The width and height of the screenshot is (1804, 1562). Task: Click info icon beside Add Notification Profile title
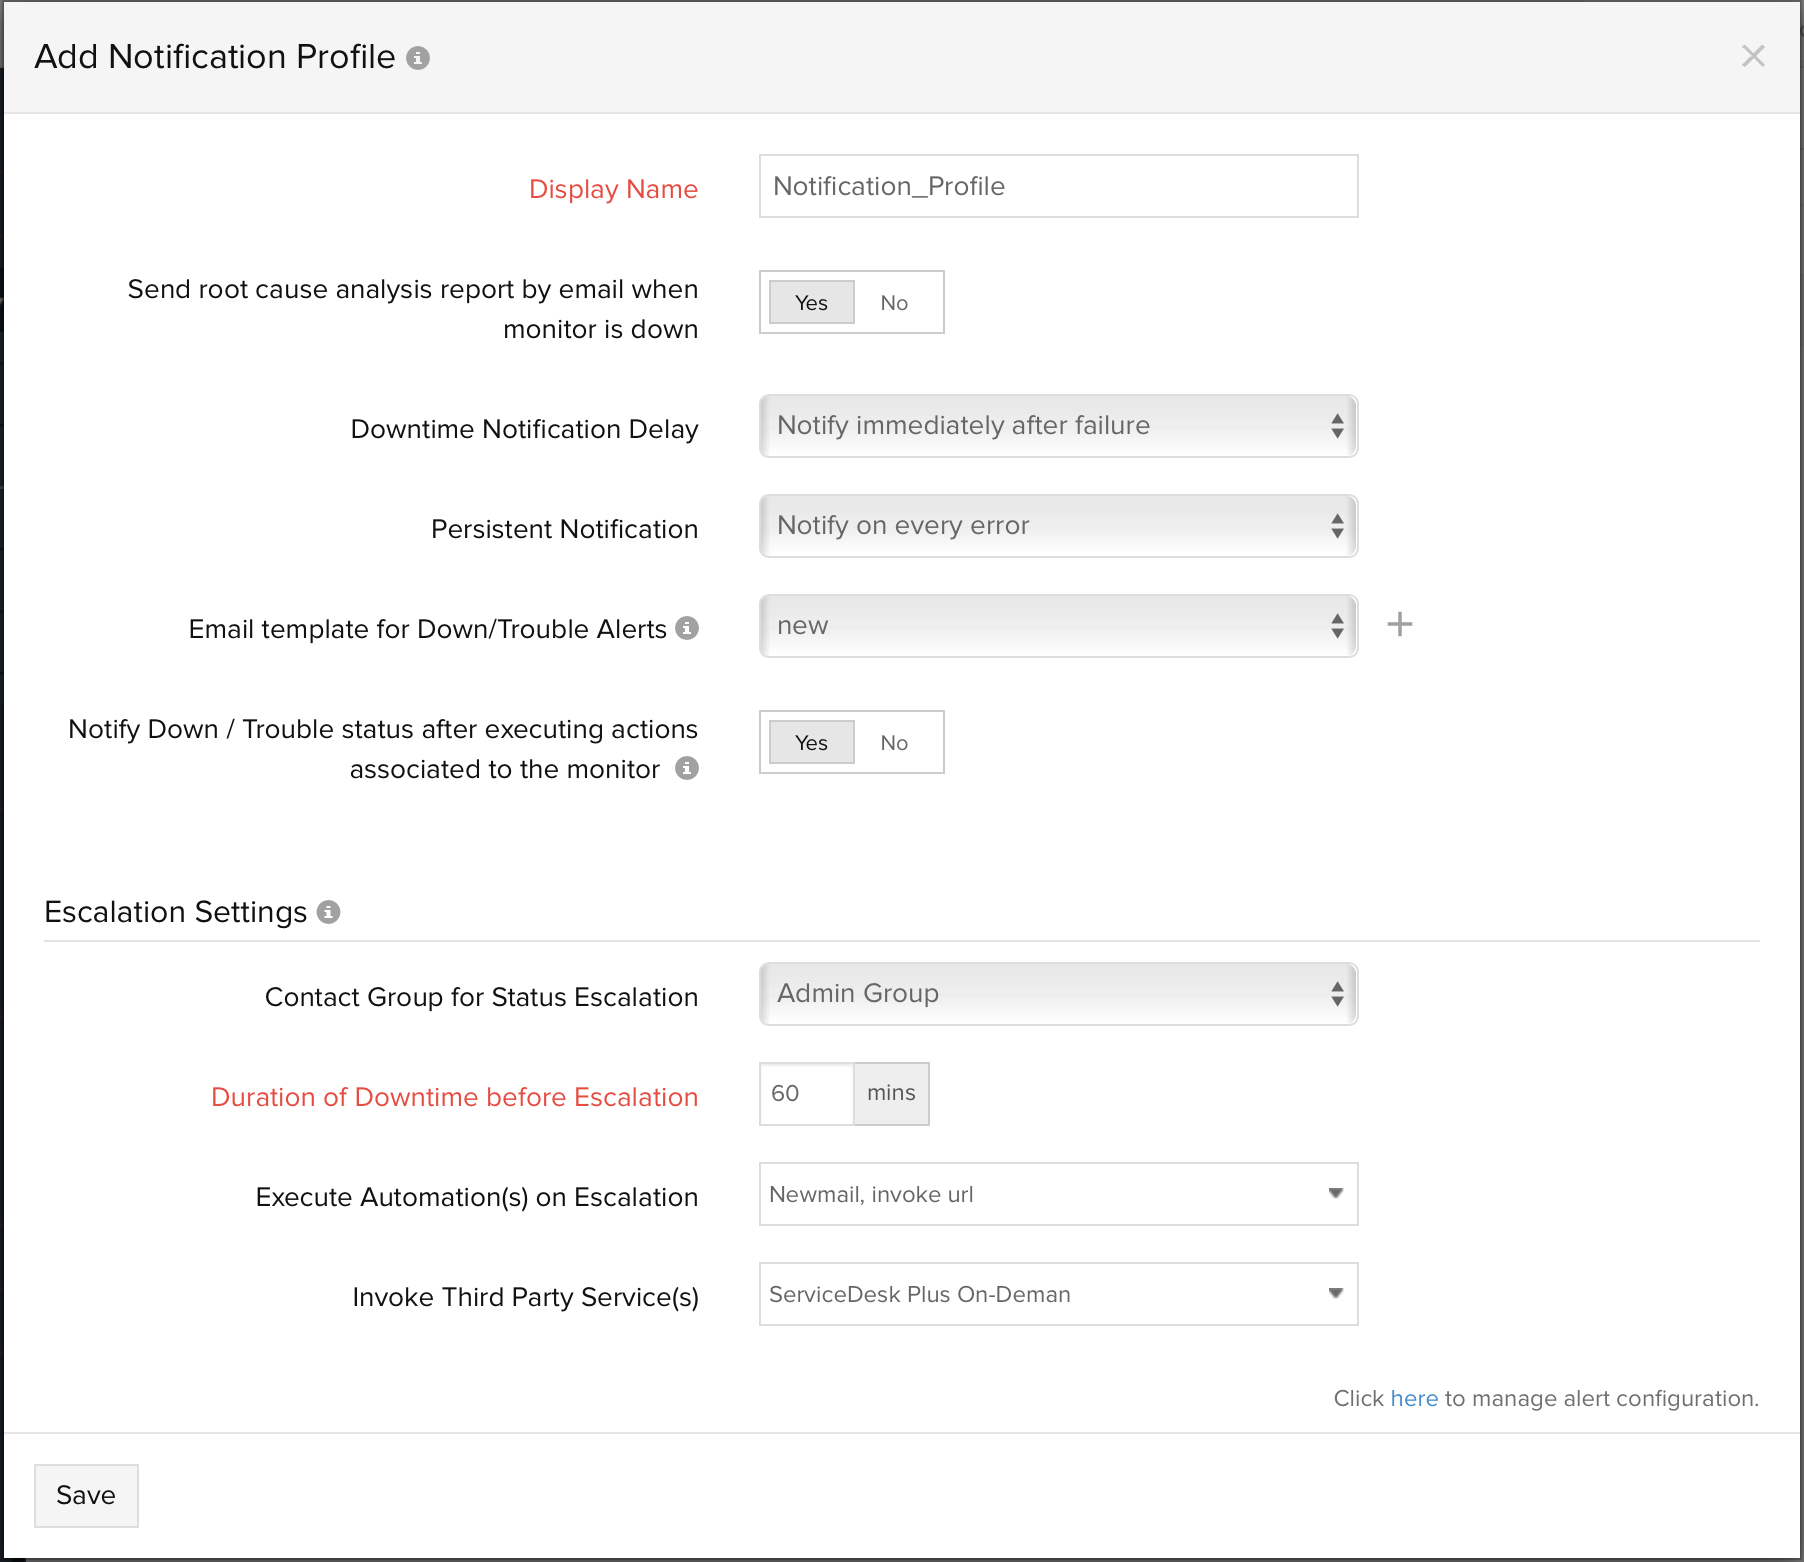click(418, 58)
